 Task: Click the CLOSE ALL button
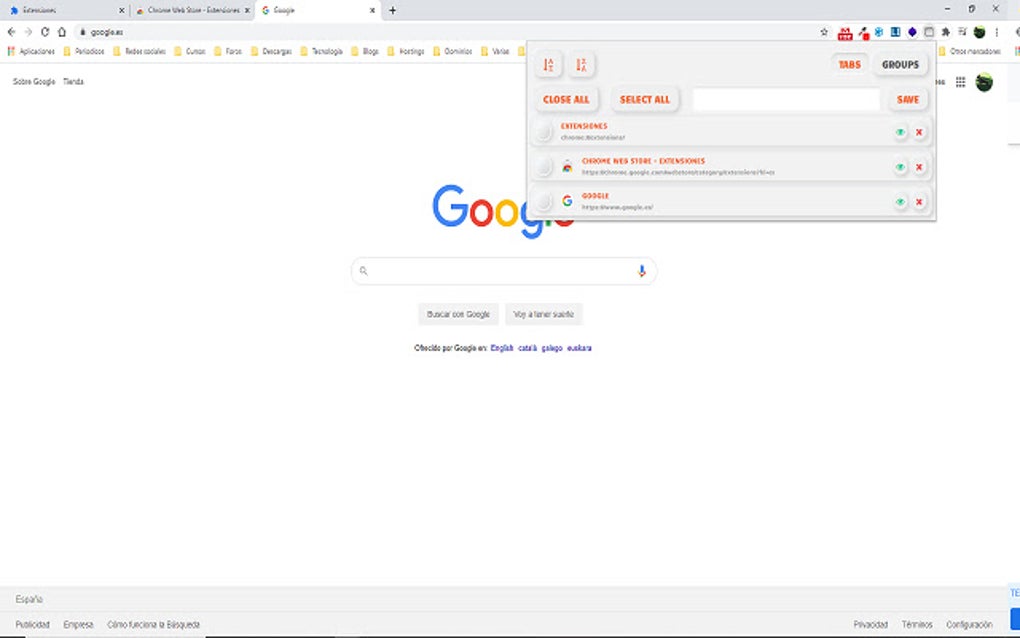click(x=566, y=99)
